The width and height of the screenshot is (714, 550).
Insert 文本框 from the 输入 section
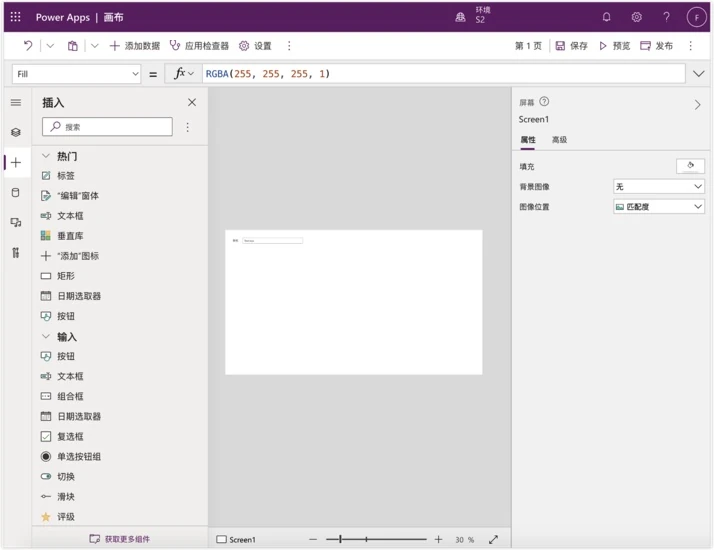tap(62, 376)
